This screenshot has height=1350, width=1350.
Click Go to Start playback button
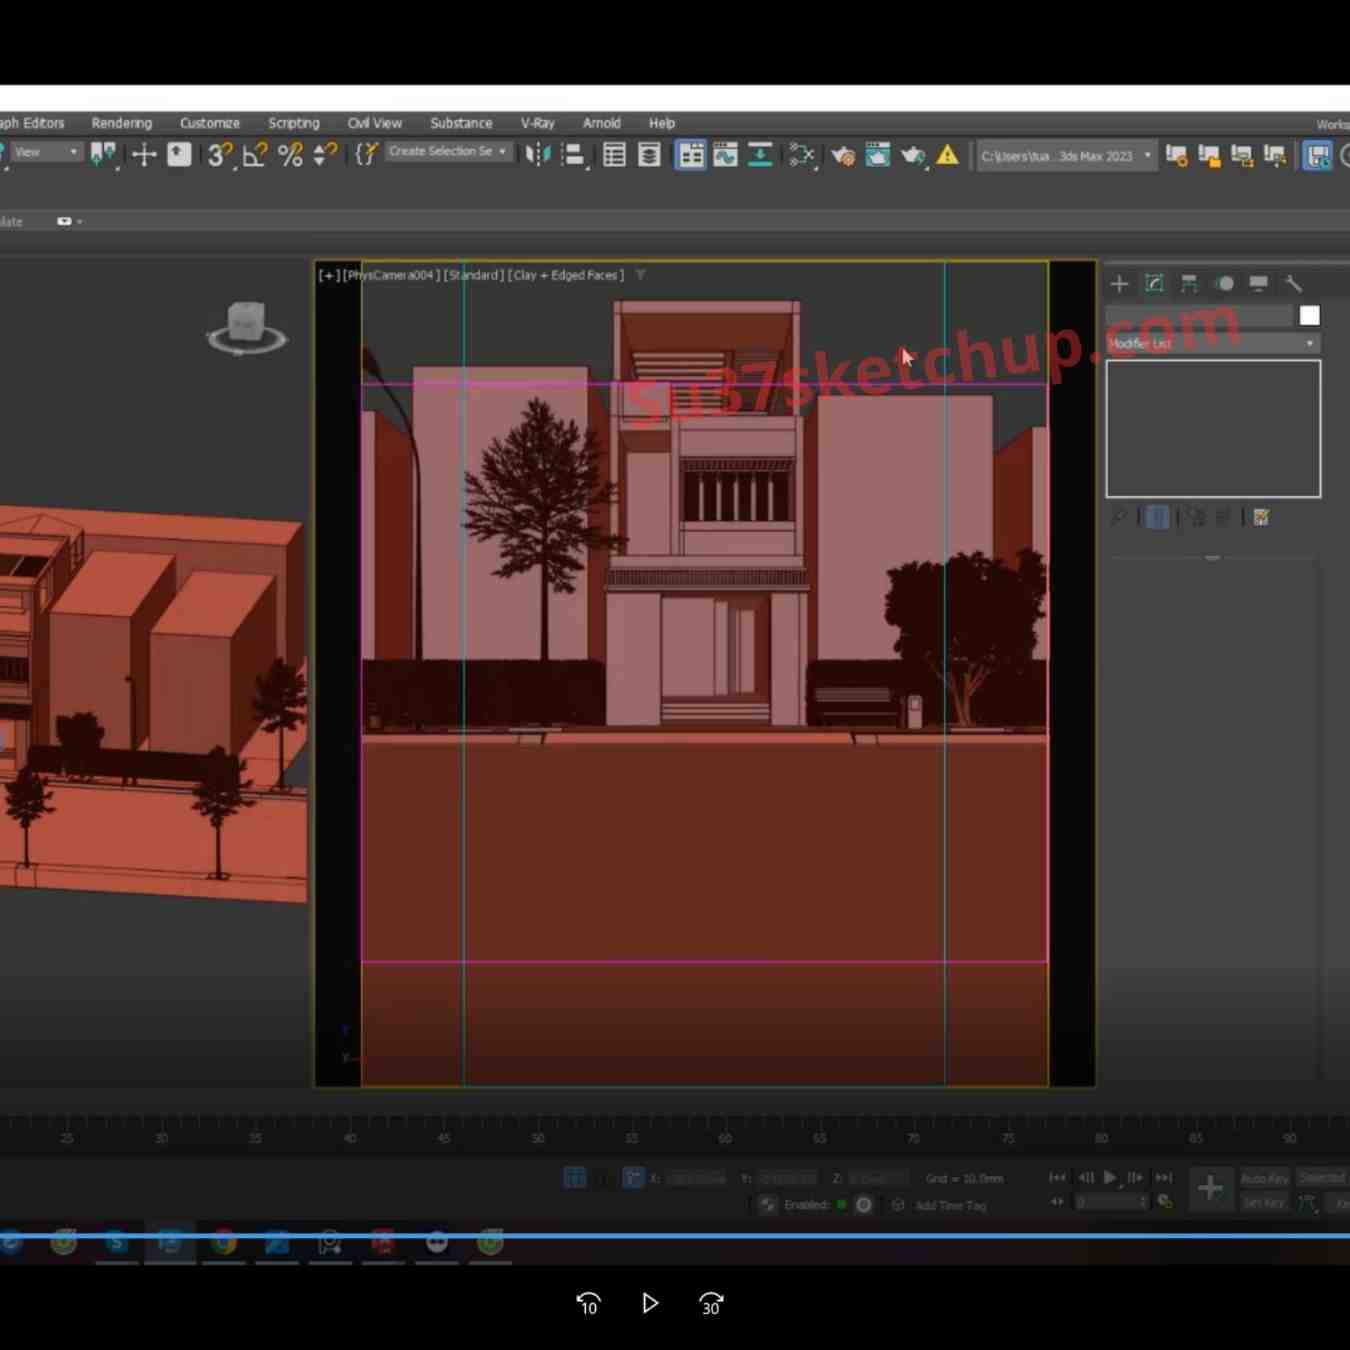tap(1057, 1178)
